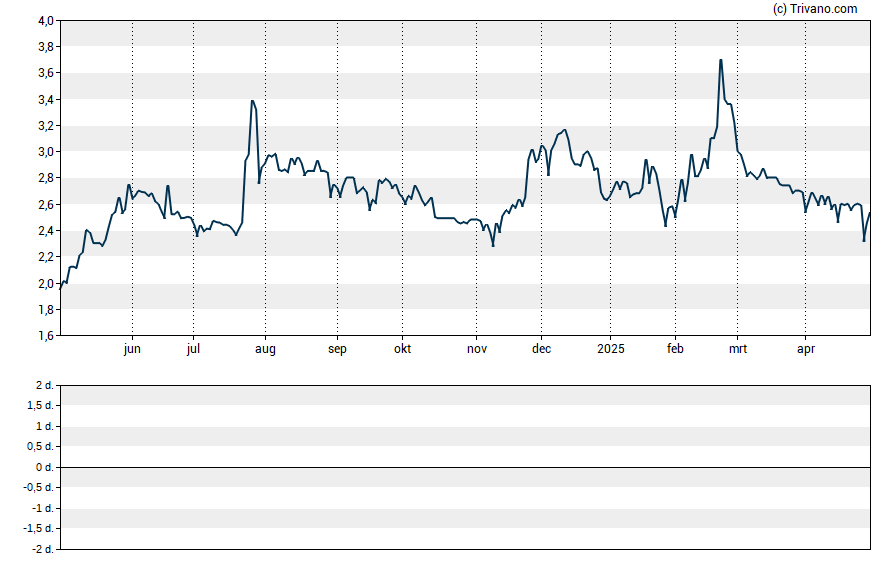Click the '1,5 d.' lower chart label

[41, 405]
